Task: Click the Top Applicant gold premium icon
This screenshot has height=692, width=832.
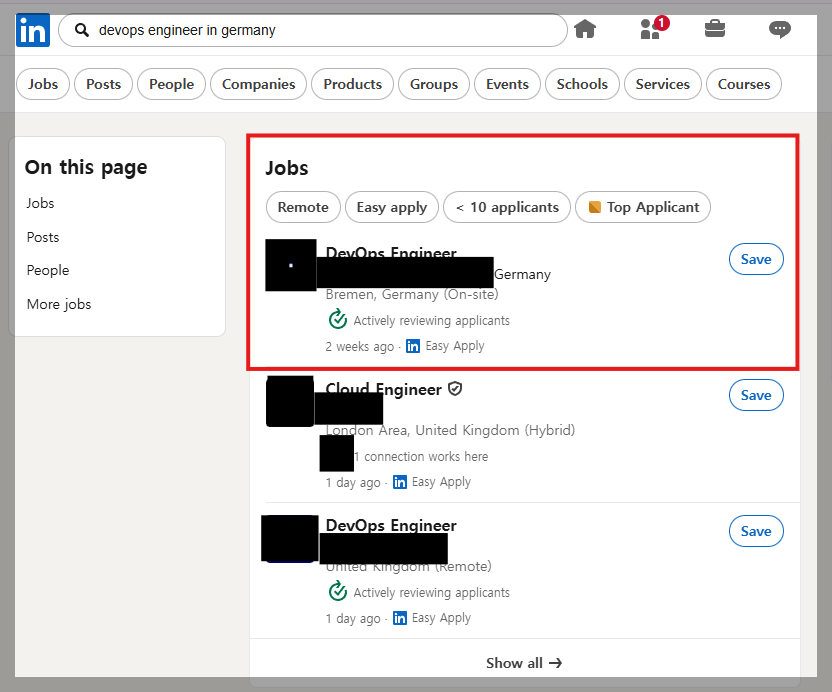Action: click(x=595, y=207)
